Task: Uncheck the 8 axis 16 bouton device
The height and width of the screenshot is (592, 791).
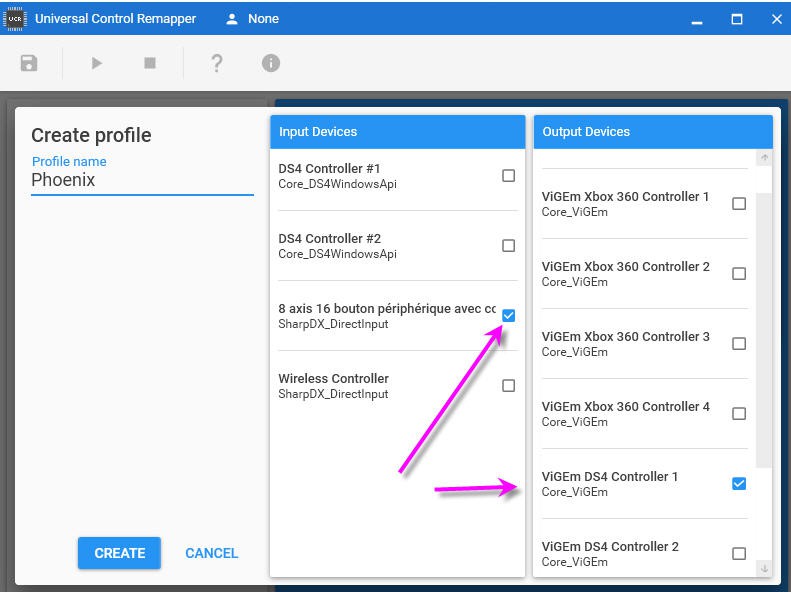Action: tap(508, 316)
